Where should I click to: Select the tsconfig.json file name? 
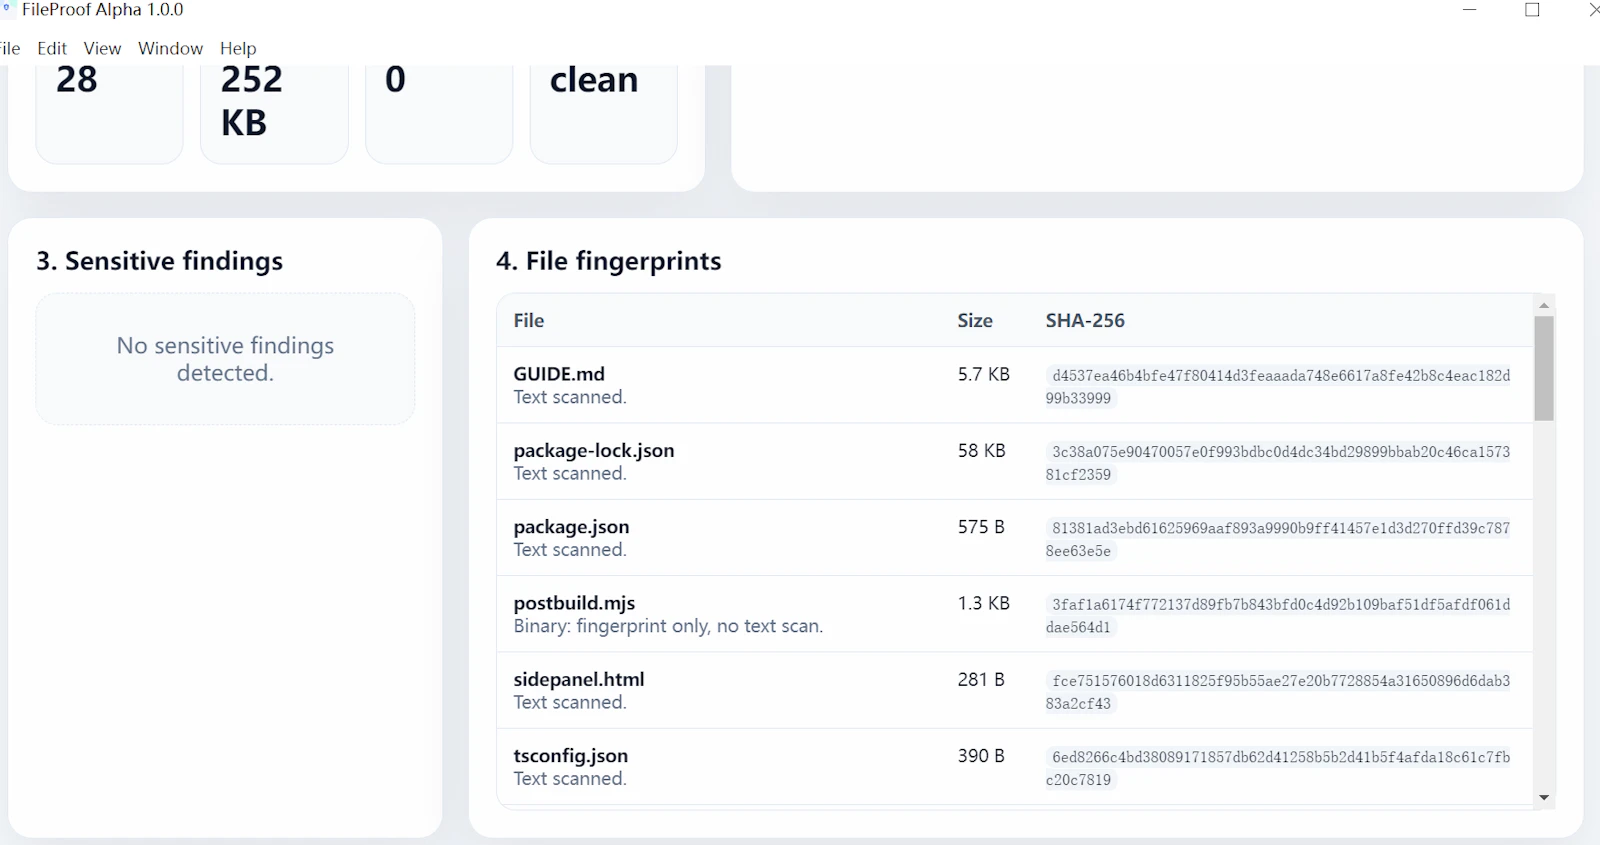(x=571, y=756)
